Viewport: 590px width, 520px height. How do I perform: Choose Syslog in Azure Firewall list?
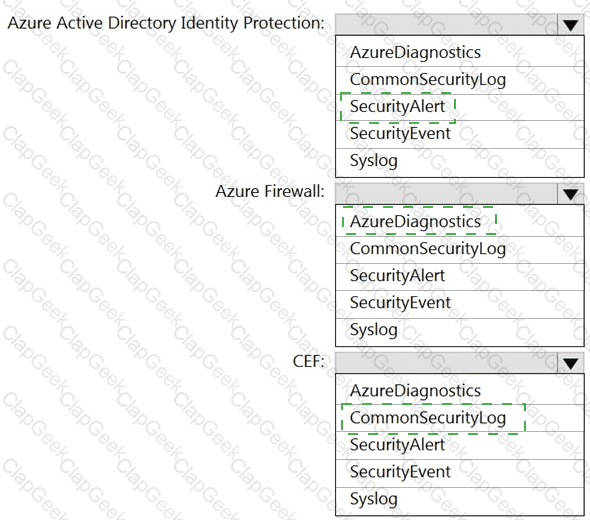459,331
